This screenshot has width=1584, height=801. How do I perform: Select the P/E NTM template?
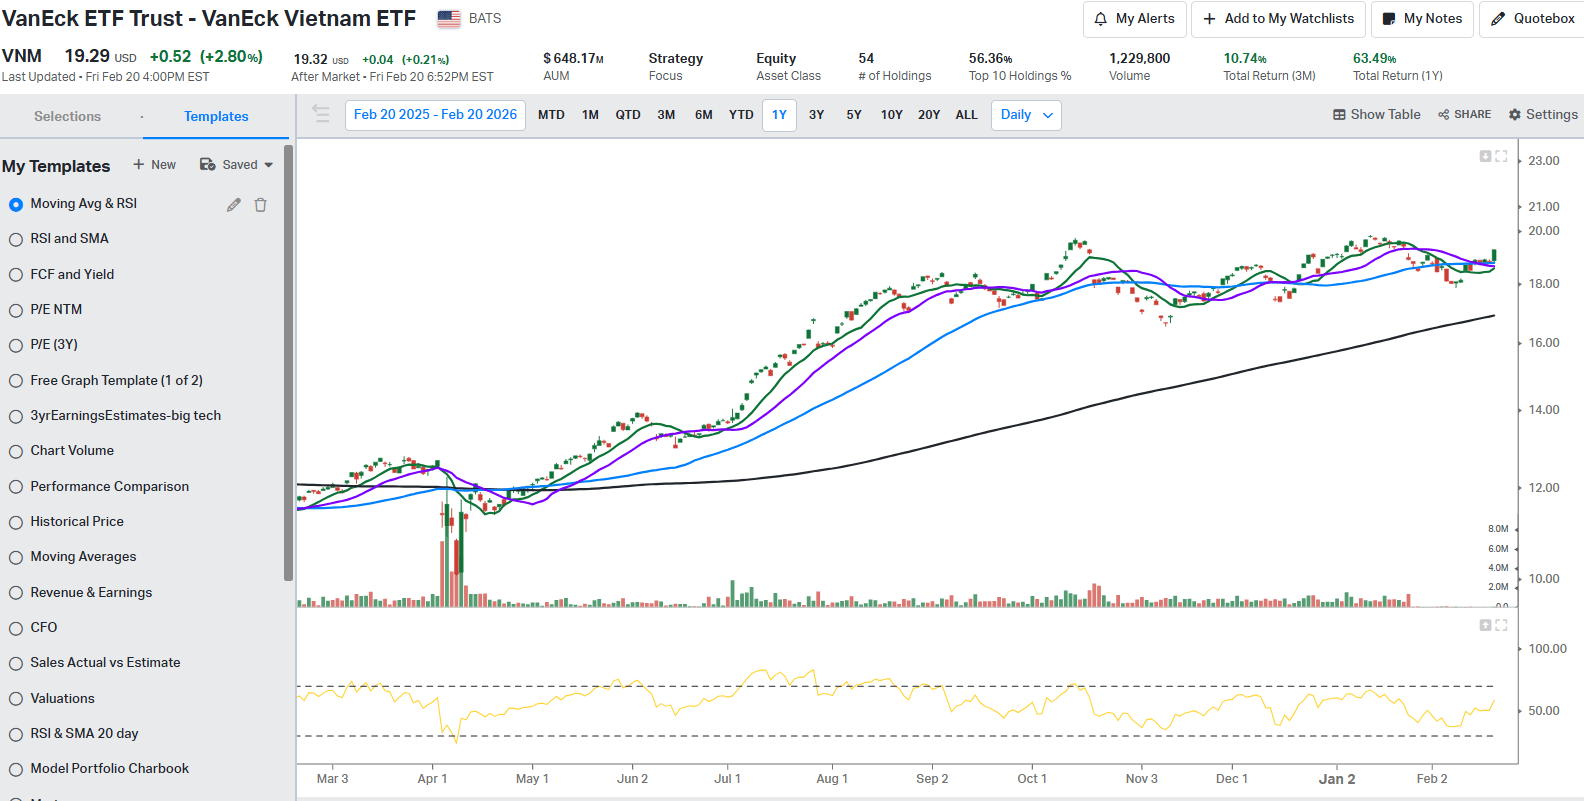tap(16, 310)
